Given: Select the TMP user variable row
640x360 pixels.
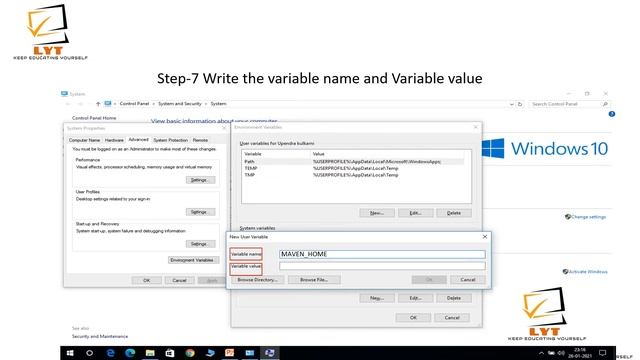Looking at the screenshot, I should pyautogui.click(x=353, y=175).
